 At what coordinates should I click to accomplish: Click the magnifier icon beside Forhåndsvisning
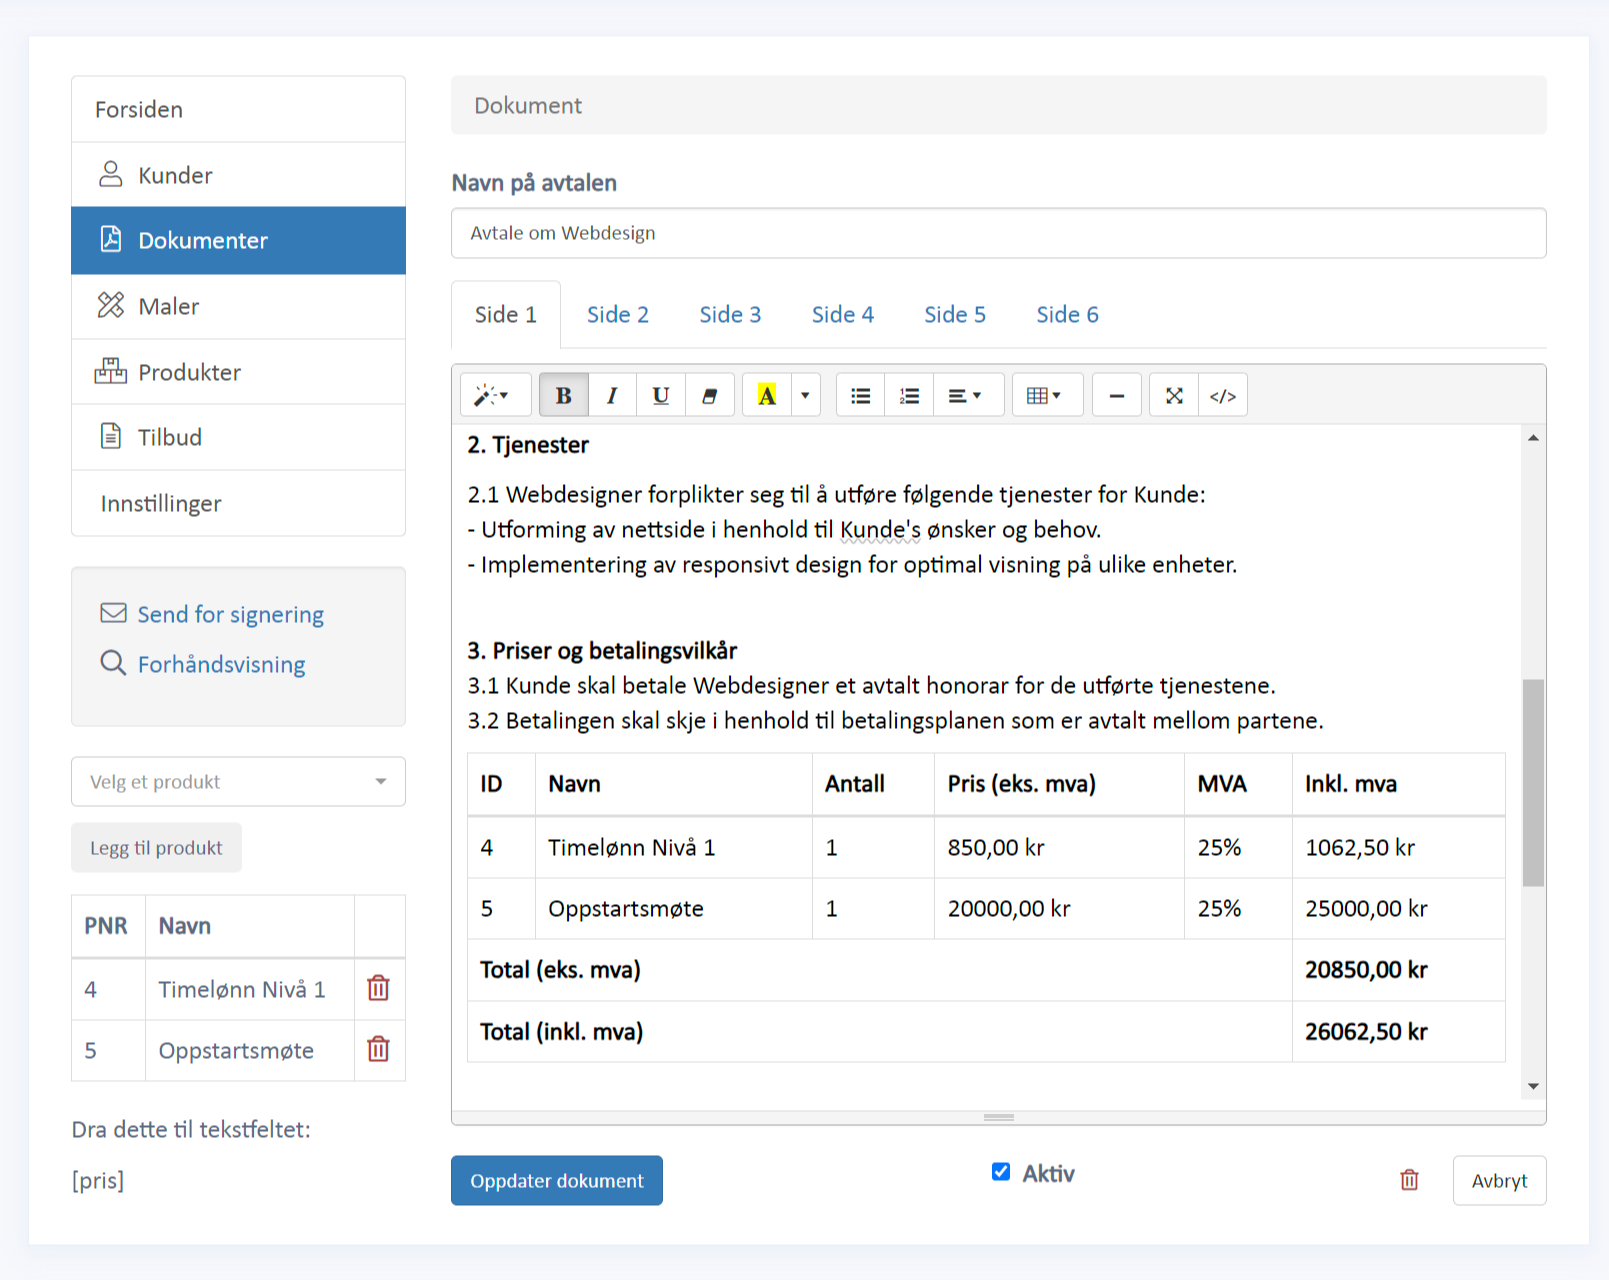click(x=113, y=663)
